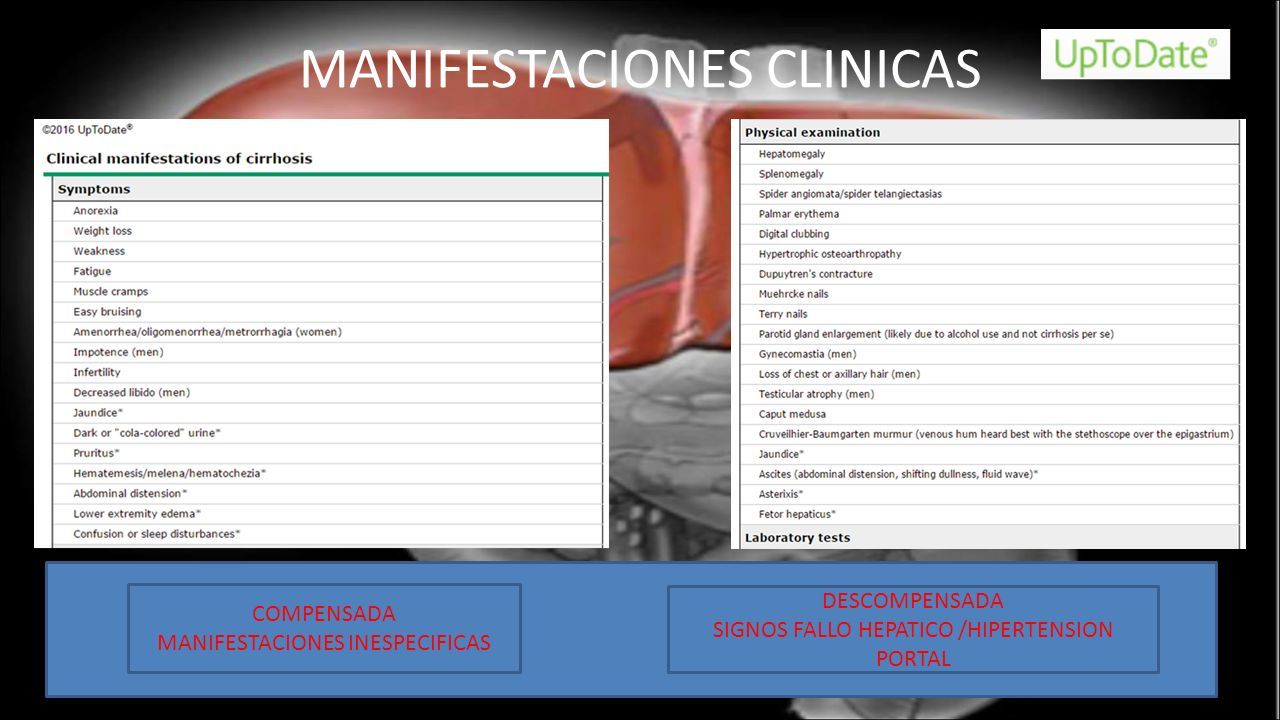Click the UpToDate logo

tap(1135, 54)
